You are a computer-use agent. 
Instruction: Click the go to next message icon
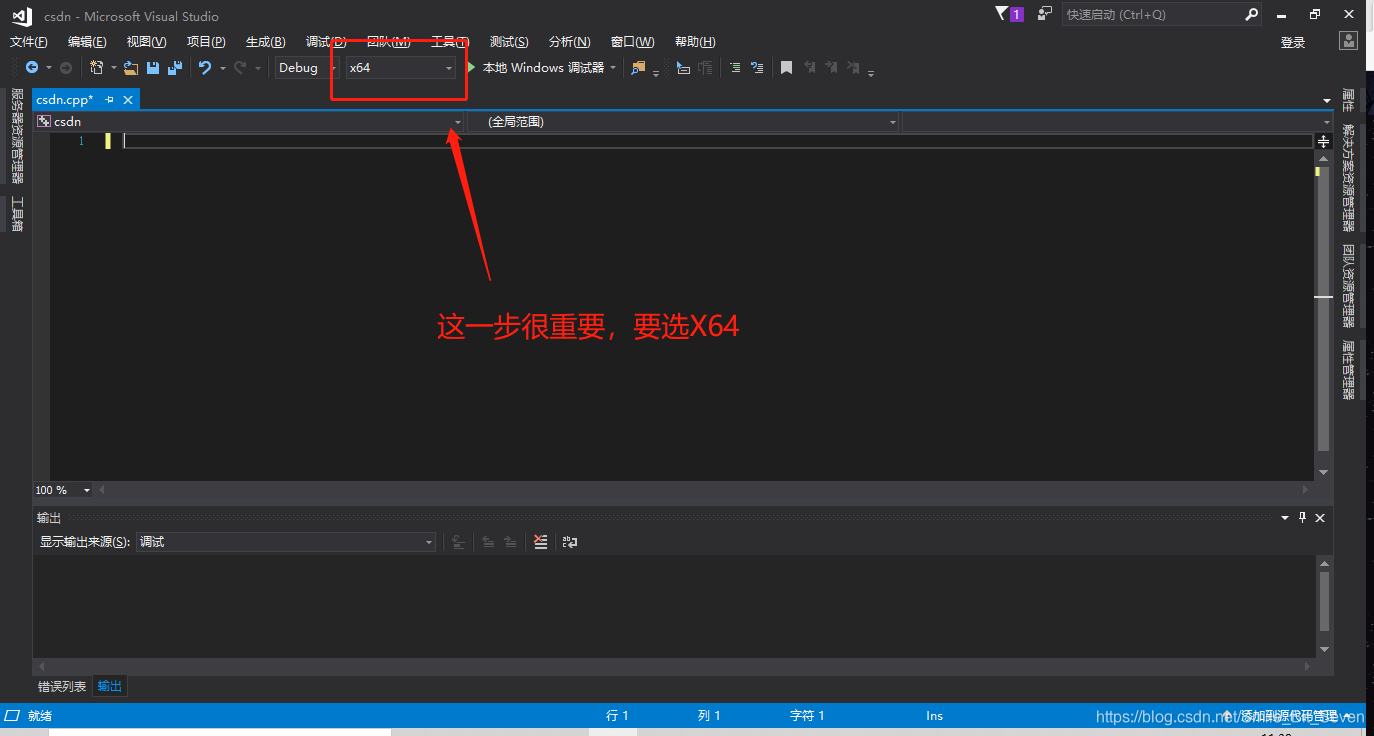pos(510,542)
